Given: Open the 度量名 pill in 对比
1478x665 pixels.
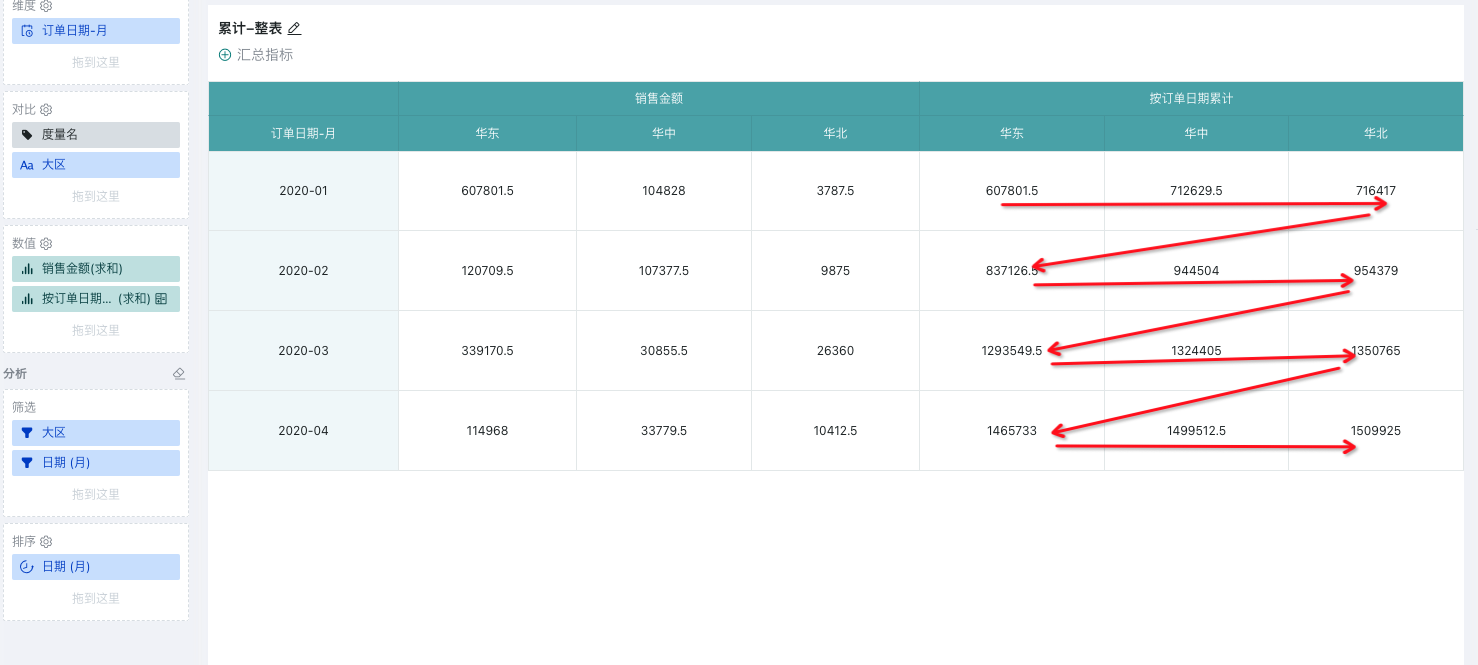Looking at the screenshot, I should tap(96, 135).
